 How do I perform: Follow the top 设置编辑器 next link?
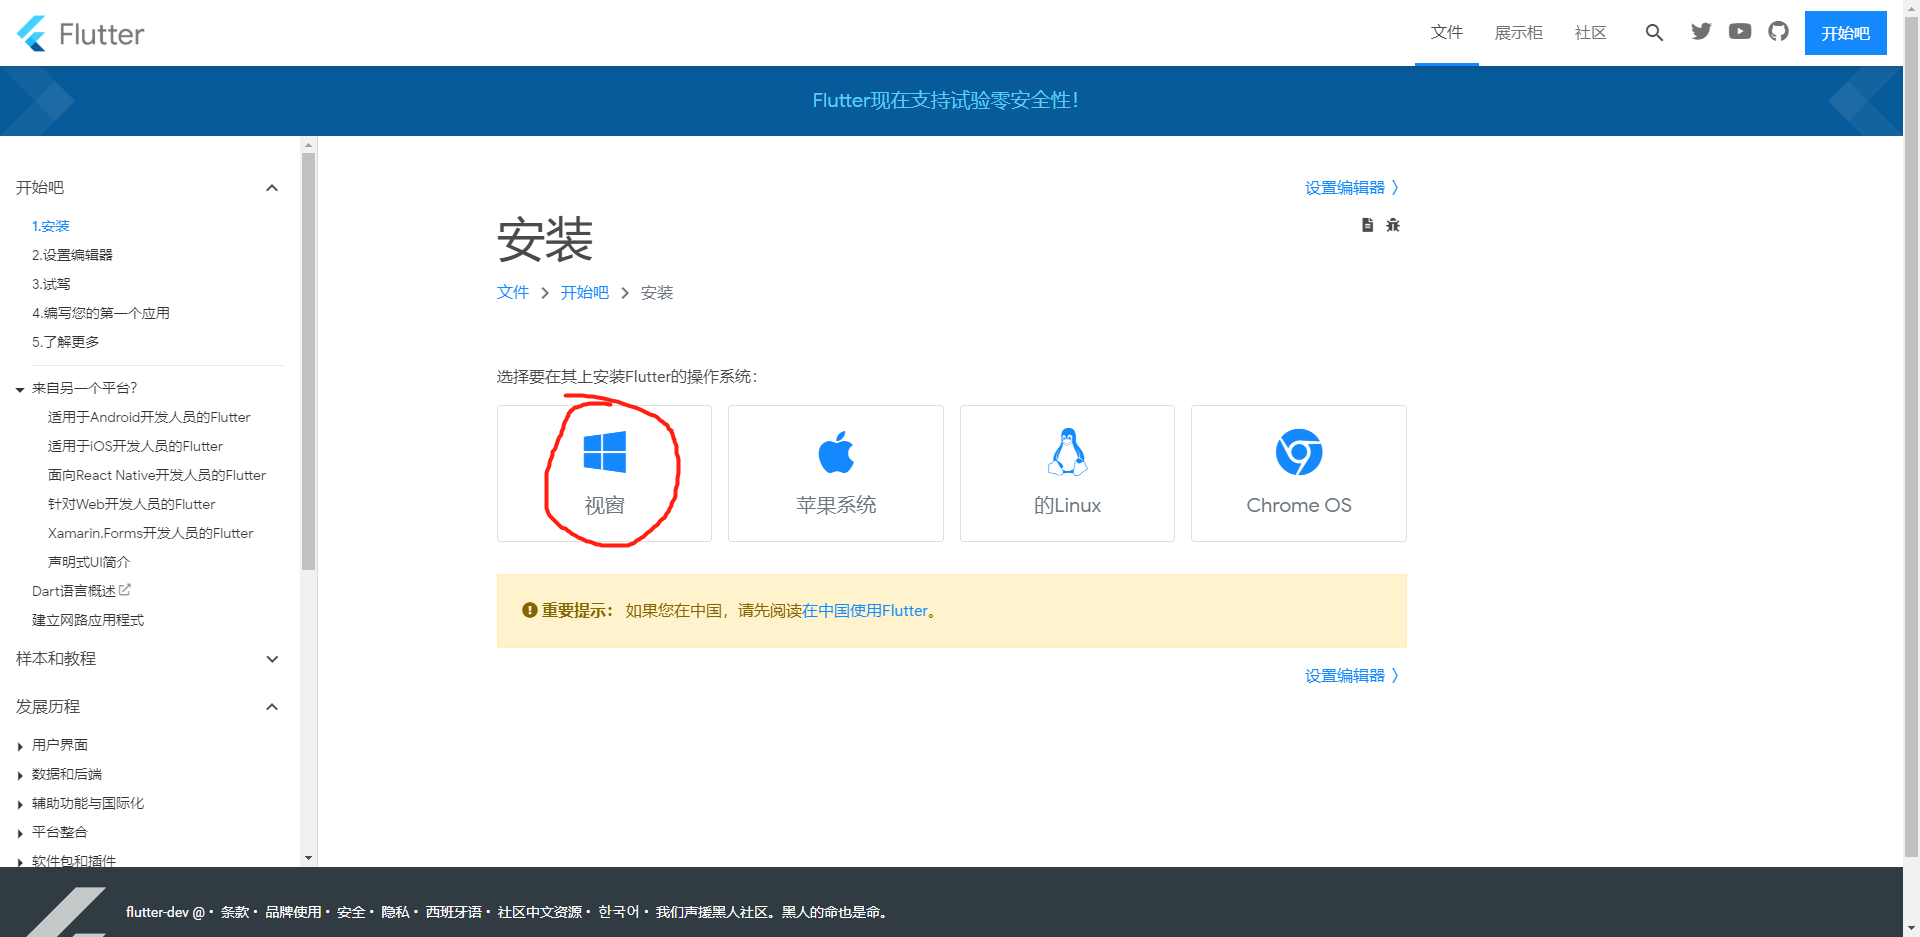click(x=1352, y=188)
